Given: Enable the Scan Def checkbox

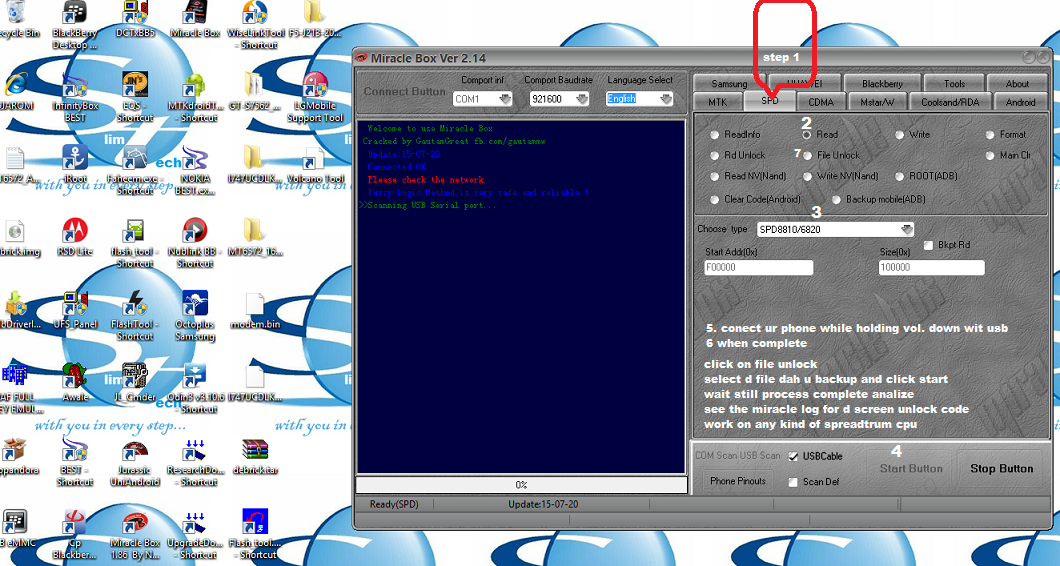Looking at the screenshot, I should (x=793, y=482).
